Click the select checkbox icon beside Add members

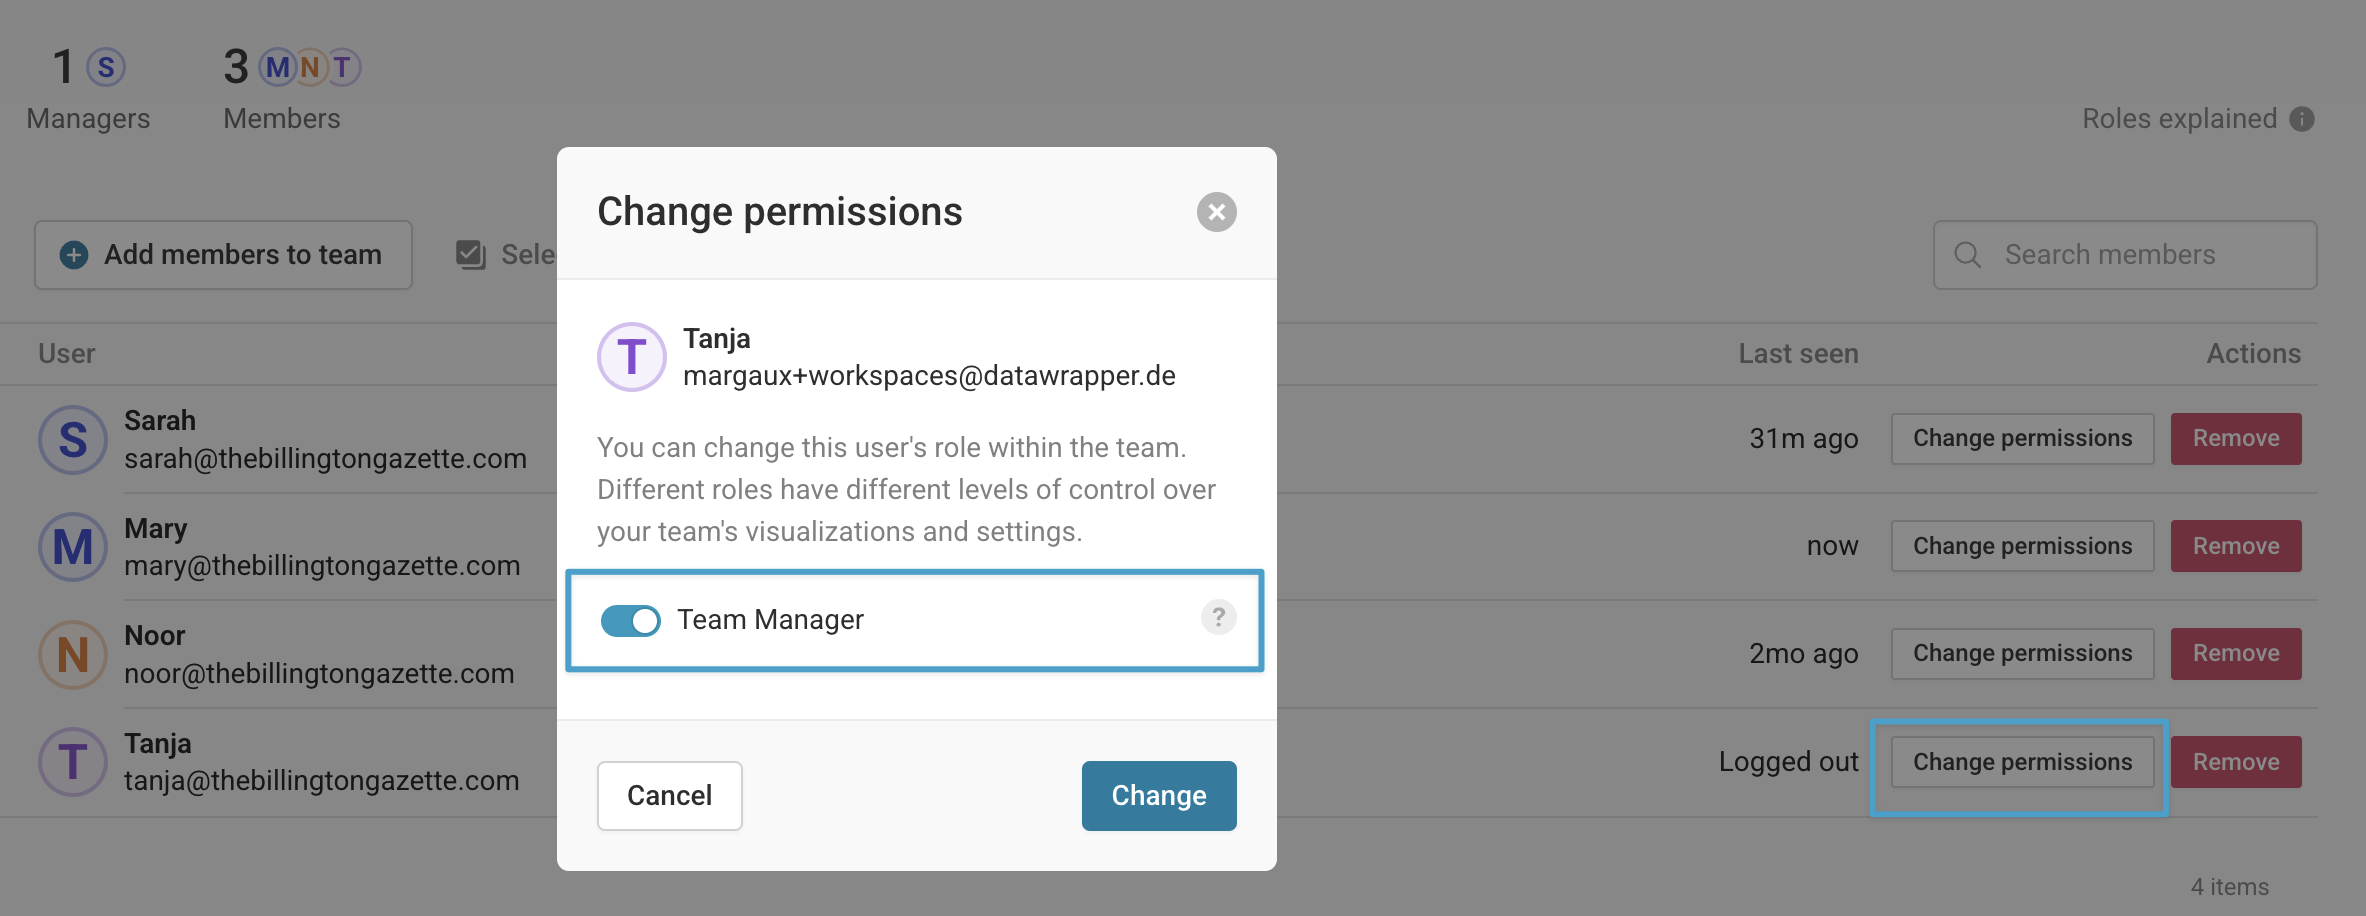point(470,254)
